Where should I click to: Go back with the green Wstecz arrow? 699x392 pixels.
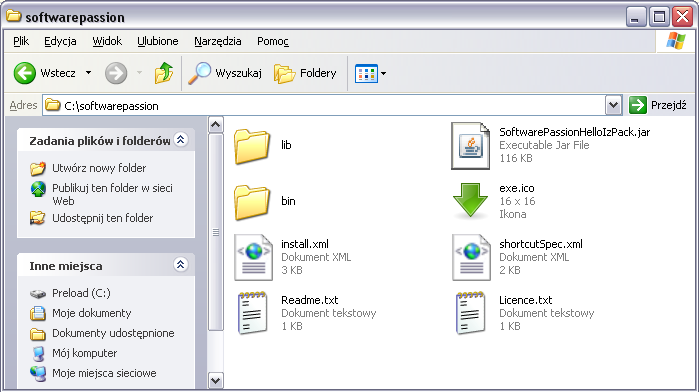click(x=25, y=73)
